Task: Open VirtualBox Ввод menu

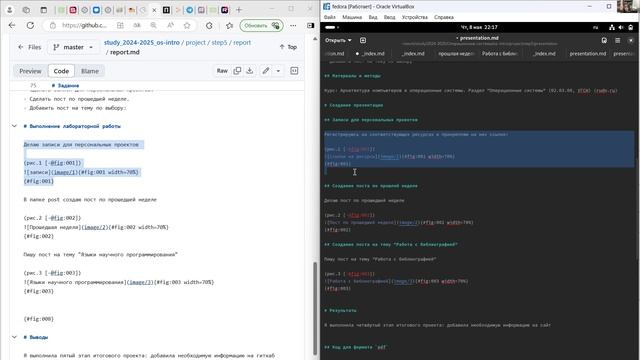Action: click(x=389, y=17)
